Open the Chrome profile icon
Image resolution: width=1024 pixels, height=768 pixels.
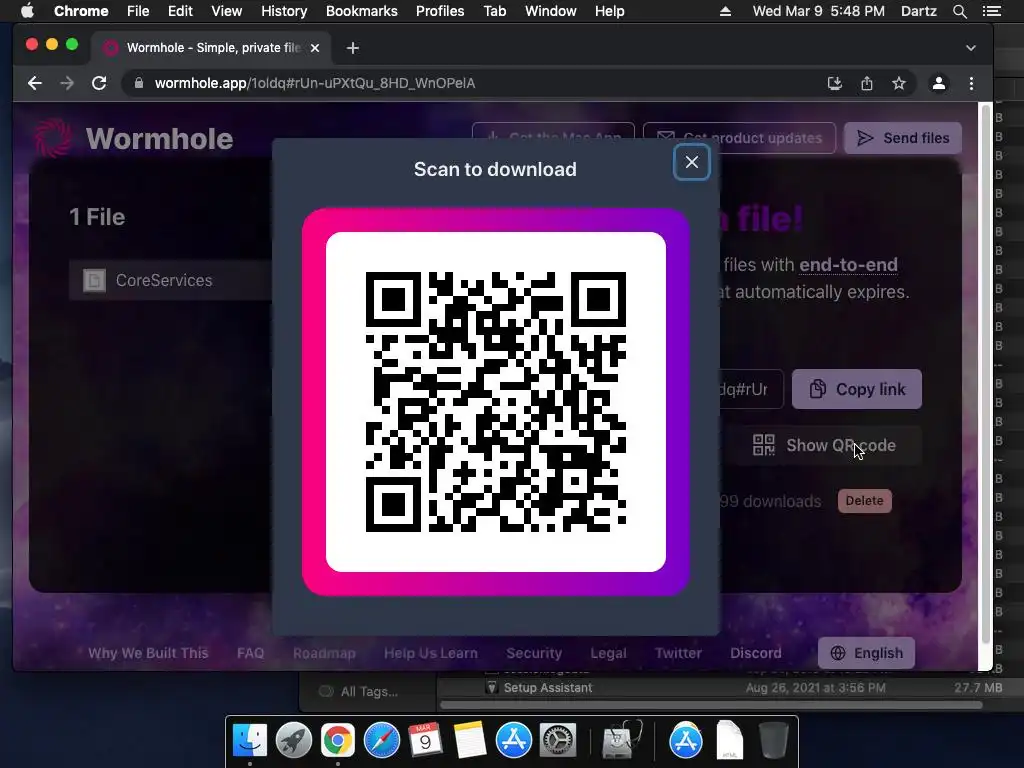pos(939,83)
